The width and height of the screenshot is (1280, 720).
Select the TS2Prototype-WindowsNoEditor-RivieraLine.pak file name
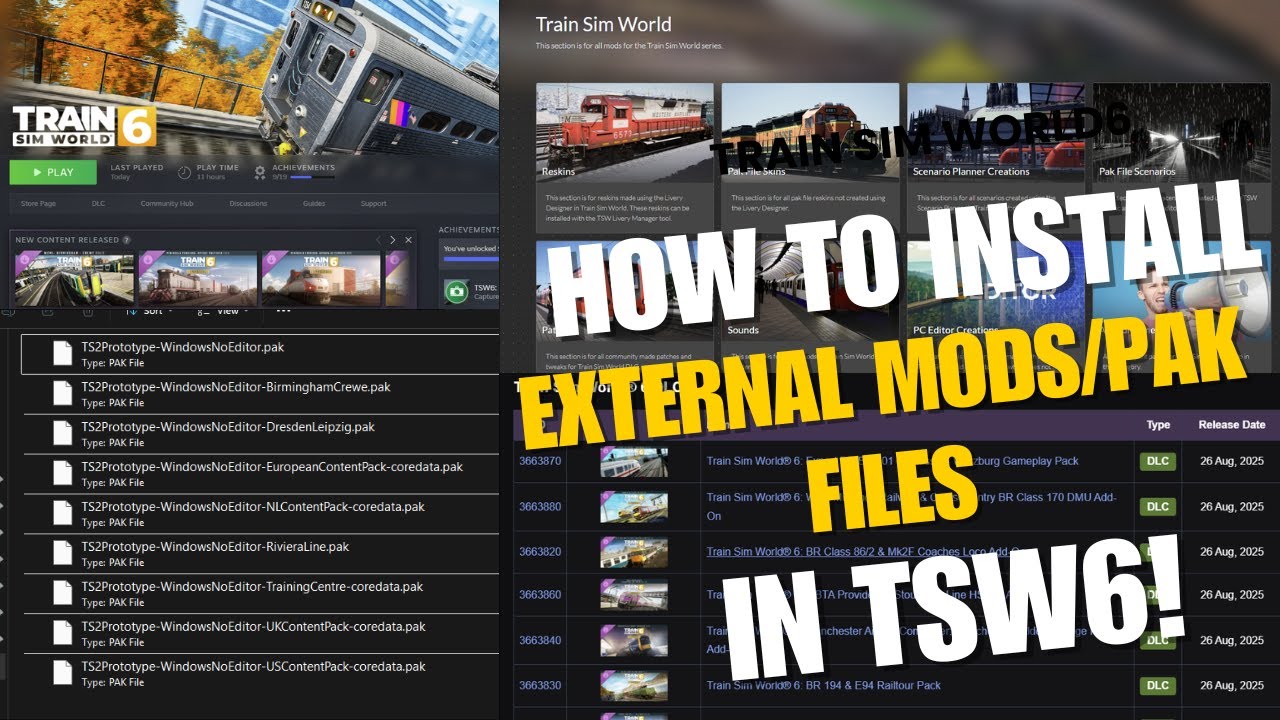(215, 547)
